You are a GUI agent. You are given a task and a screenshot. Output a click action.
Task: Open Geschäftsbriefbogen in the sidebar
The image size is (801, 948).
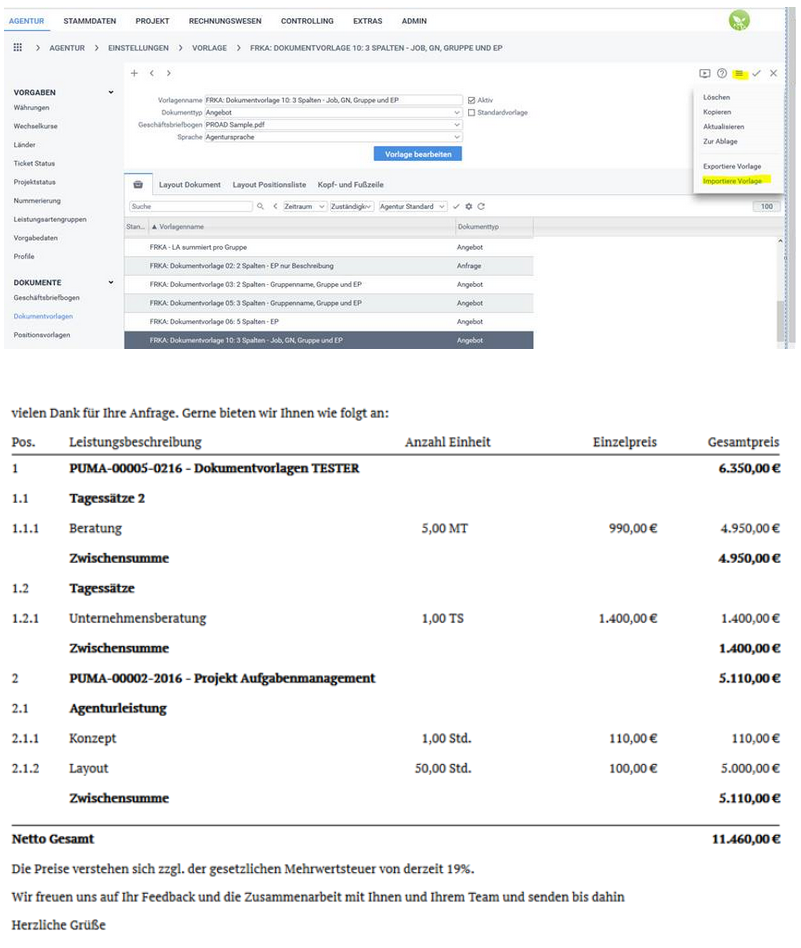tap(47, 297)
